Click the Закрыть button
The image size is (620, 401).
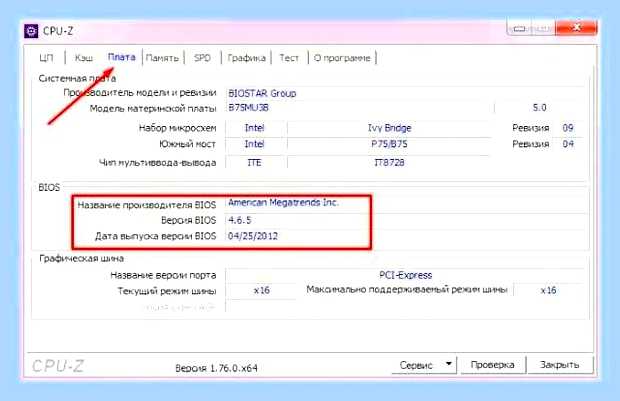pyautogui.click(x=560, y=365)
